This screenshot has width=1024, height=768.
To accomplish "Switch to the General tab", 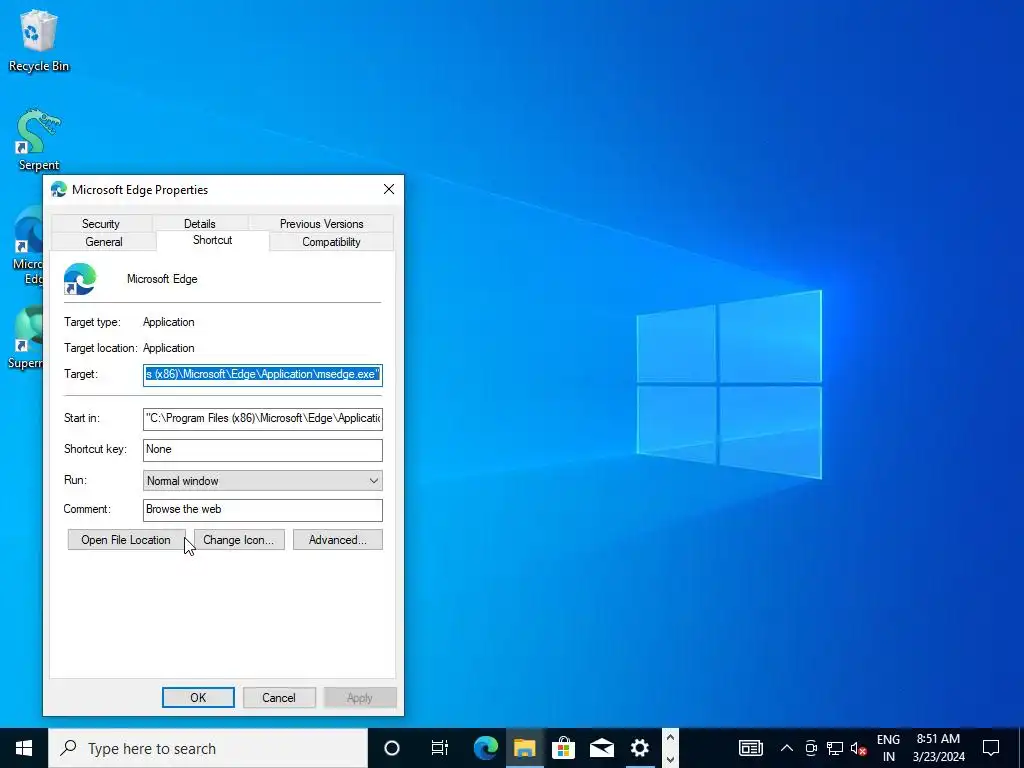I will coord(104,242).
